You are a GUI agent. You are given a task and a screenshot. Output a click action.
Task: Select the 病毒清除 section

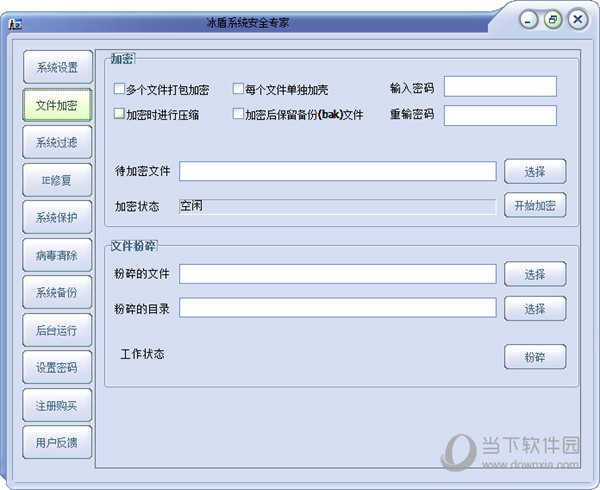pyautogui.click(x=57, y=255)
